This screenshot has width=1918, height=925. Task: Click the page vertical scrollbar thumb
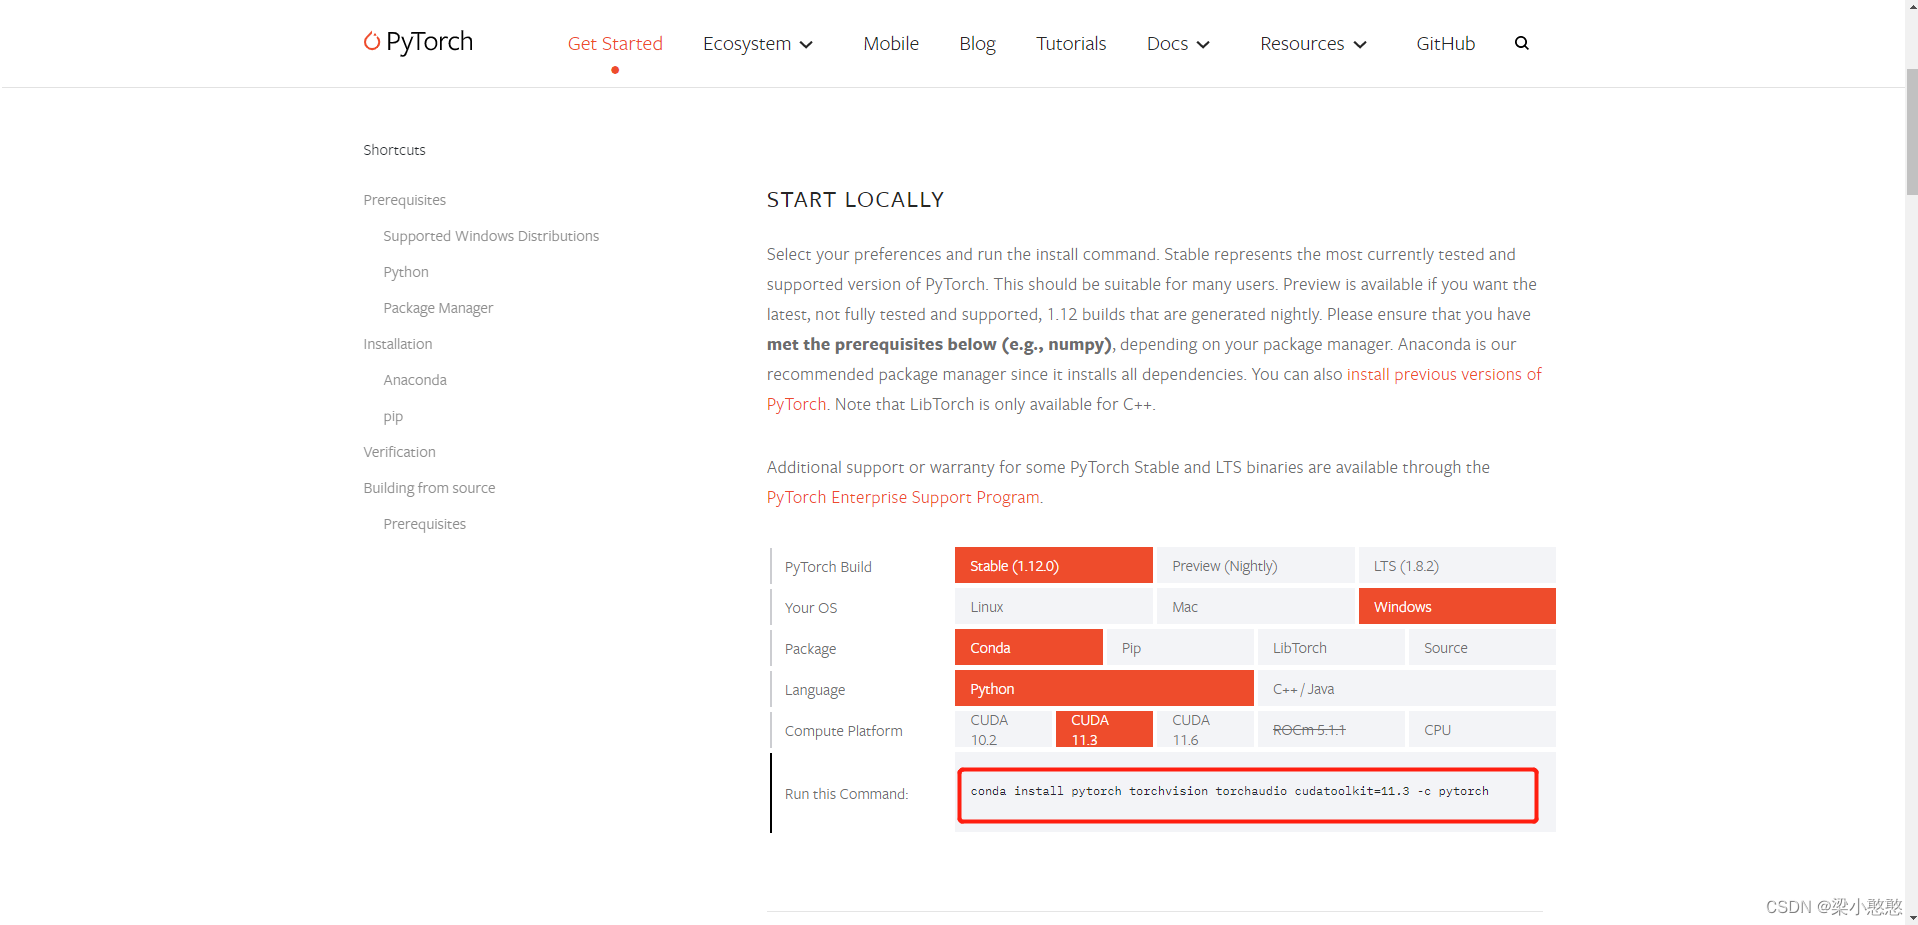(x=1911, y=131)
